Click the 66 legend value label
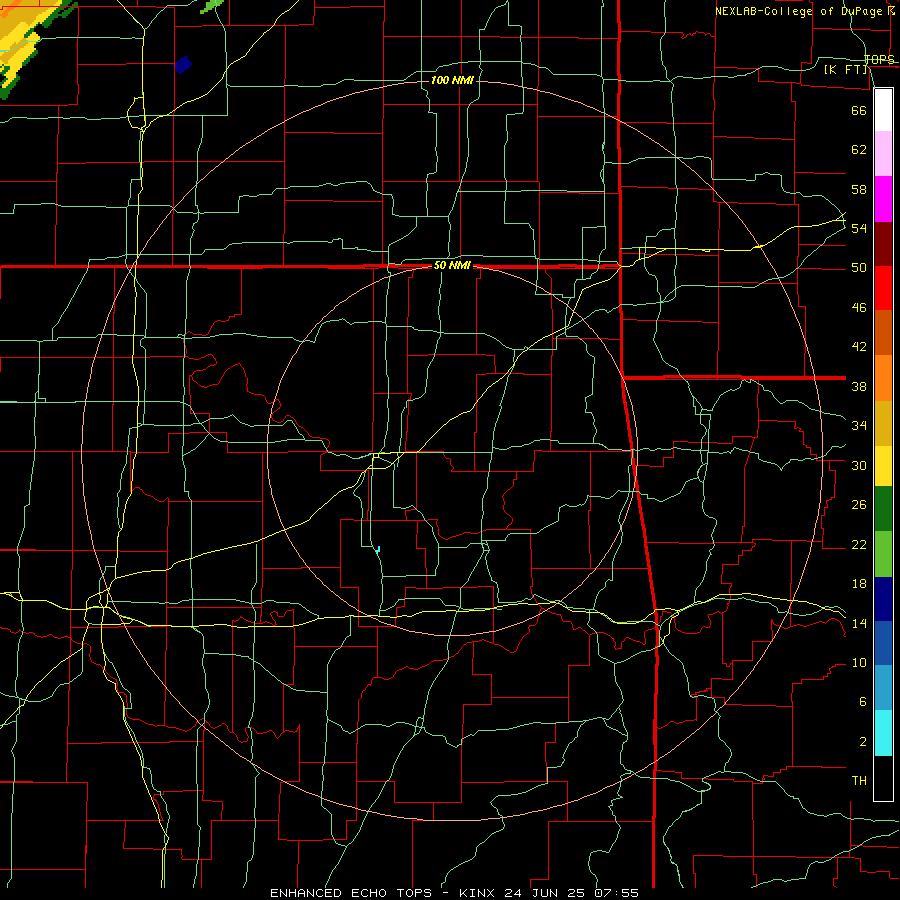Image resolution: width=900 pixels, height=900 pixels. (x=859, y=111)
